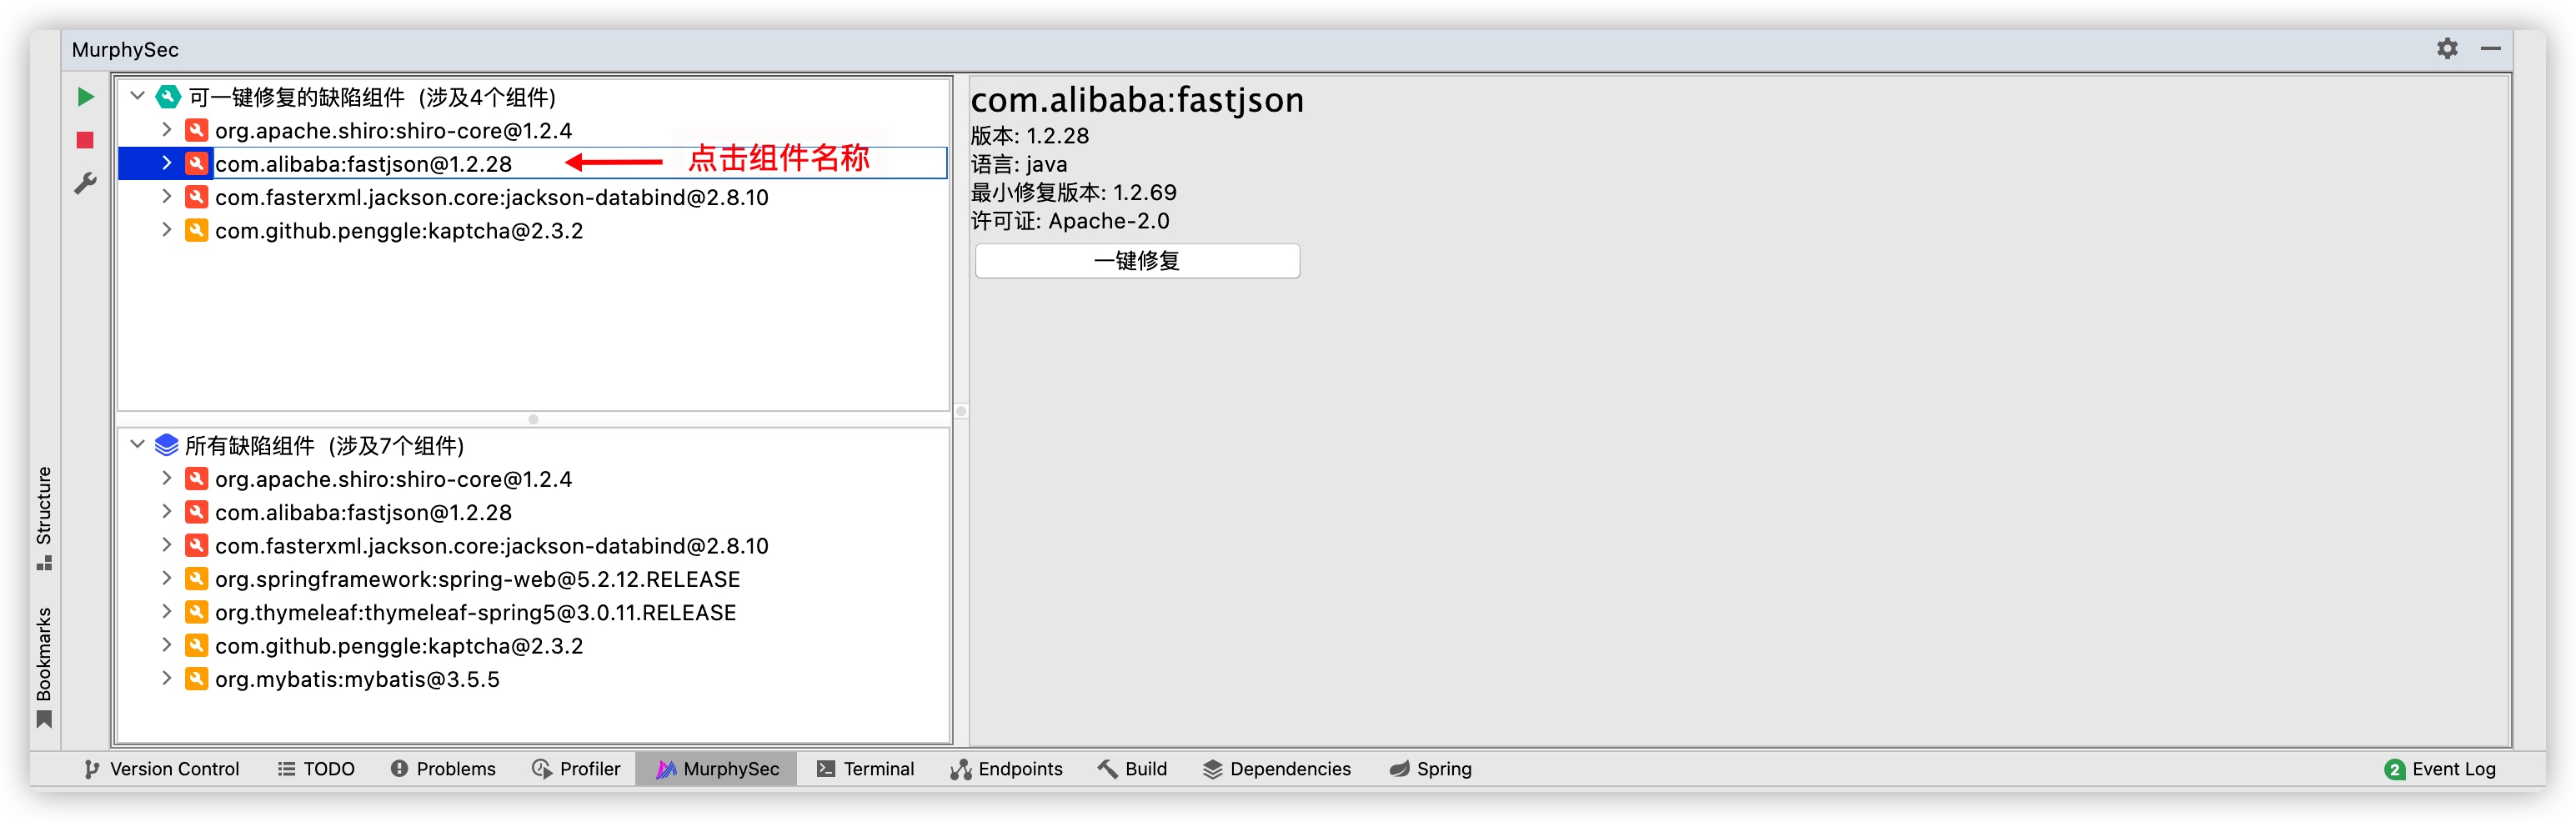Screen dimensions: 2576x822
Task: Show the Dependencies tab
Action: click(x=1276, y=769)
